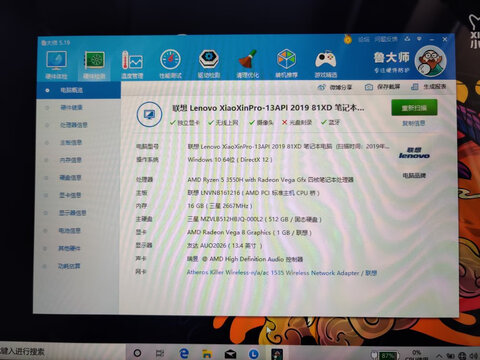Open 清理优化 broom cleanup icon
Image resolution: width=480 pixels, height=360 pixels.
point(247,64)
